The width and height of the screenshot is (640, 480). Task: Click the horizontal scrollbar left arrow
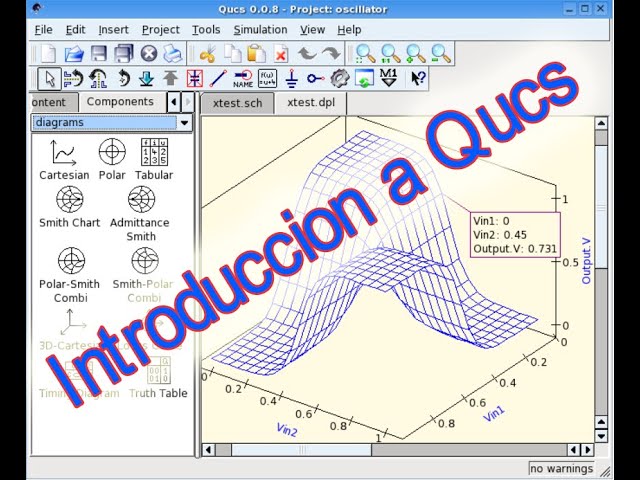click(x=208, y=450)
